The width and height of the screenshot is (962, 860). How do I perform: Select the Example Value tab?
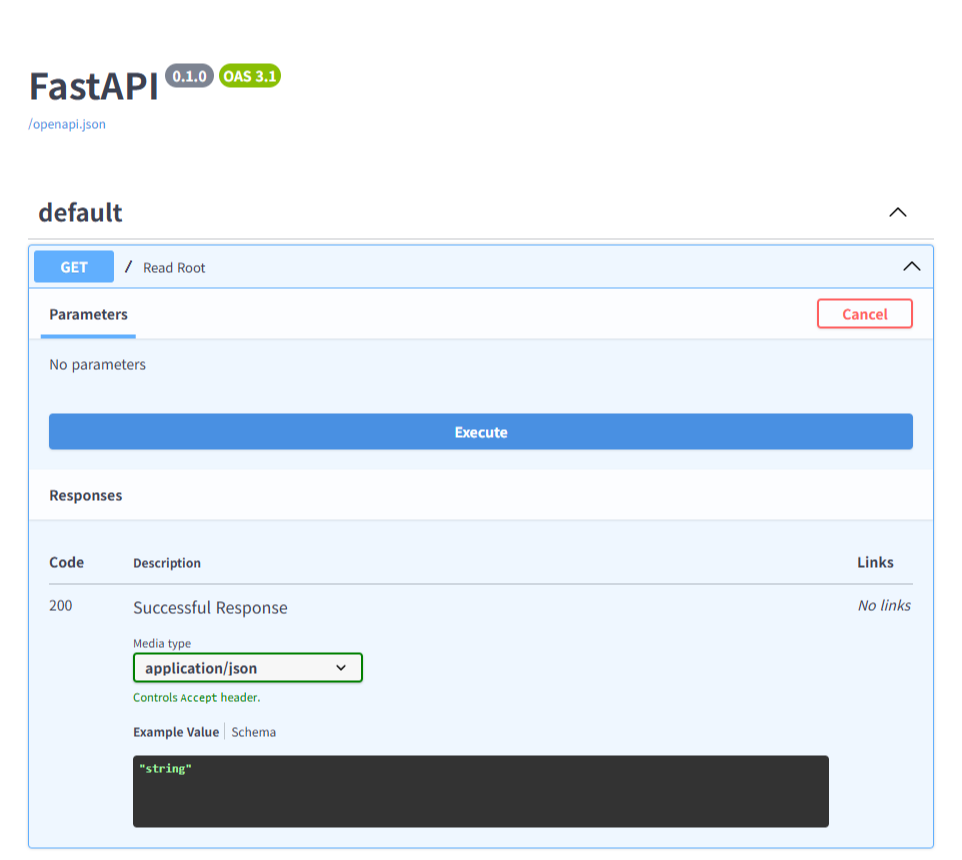tap(176, 732)
